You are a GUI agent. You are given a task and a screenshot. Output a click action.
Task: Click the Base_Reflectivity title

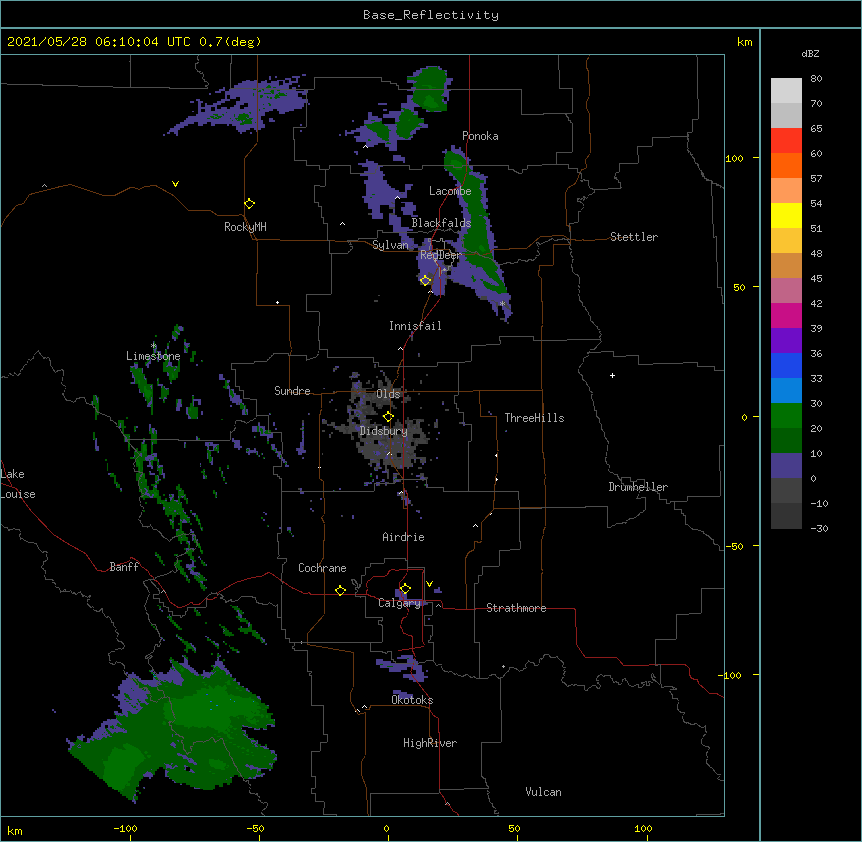point(431,15)
